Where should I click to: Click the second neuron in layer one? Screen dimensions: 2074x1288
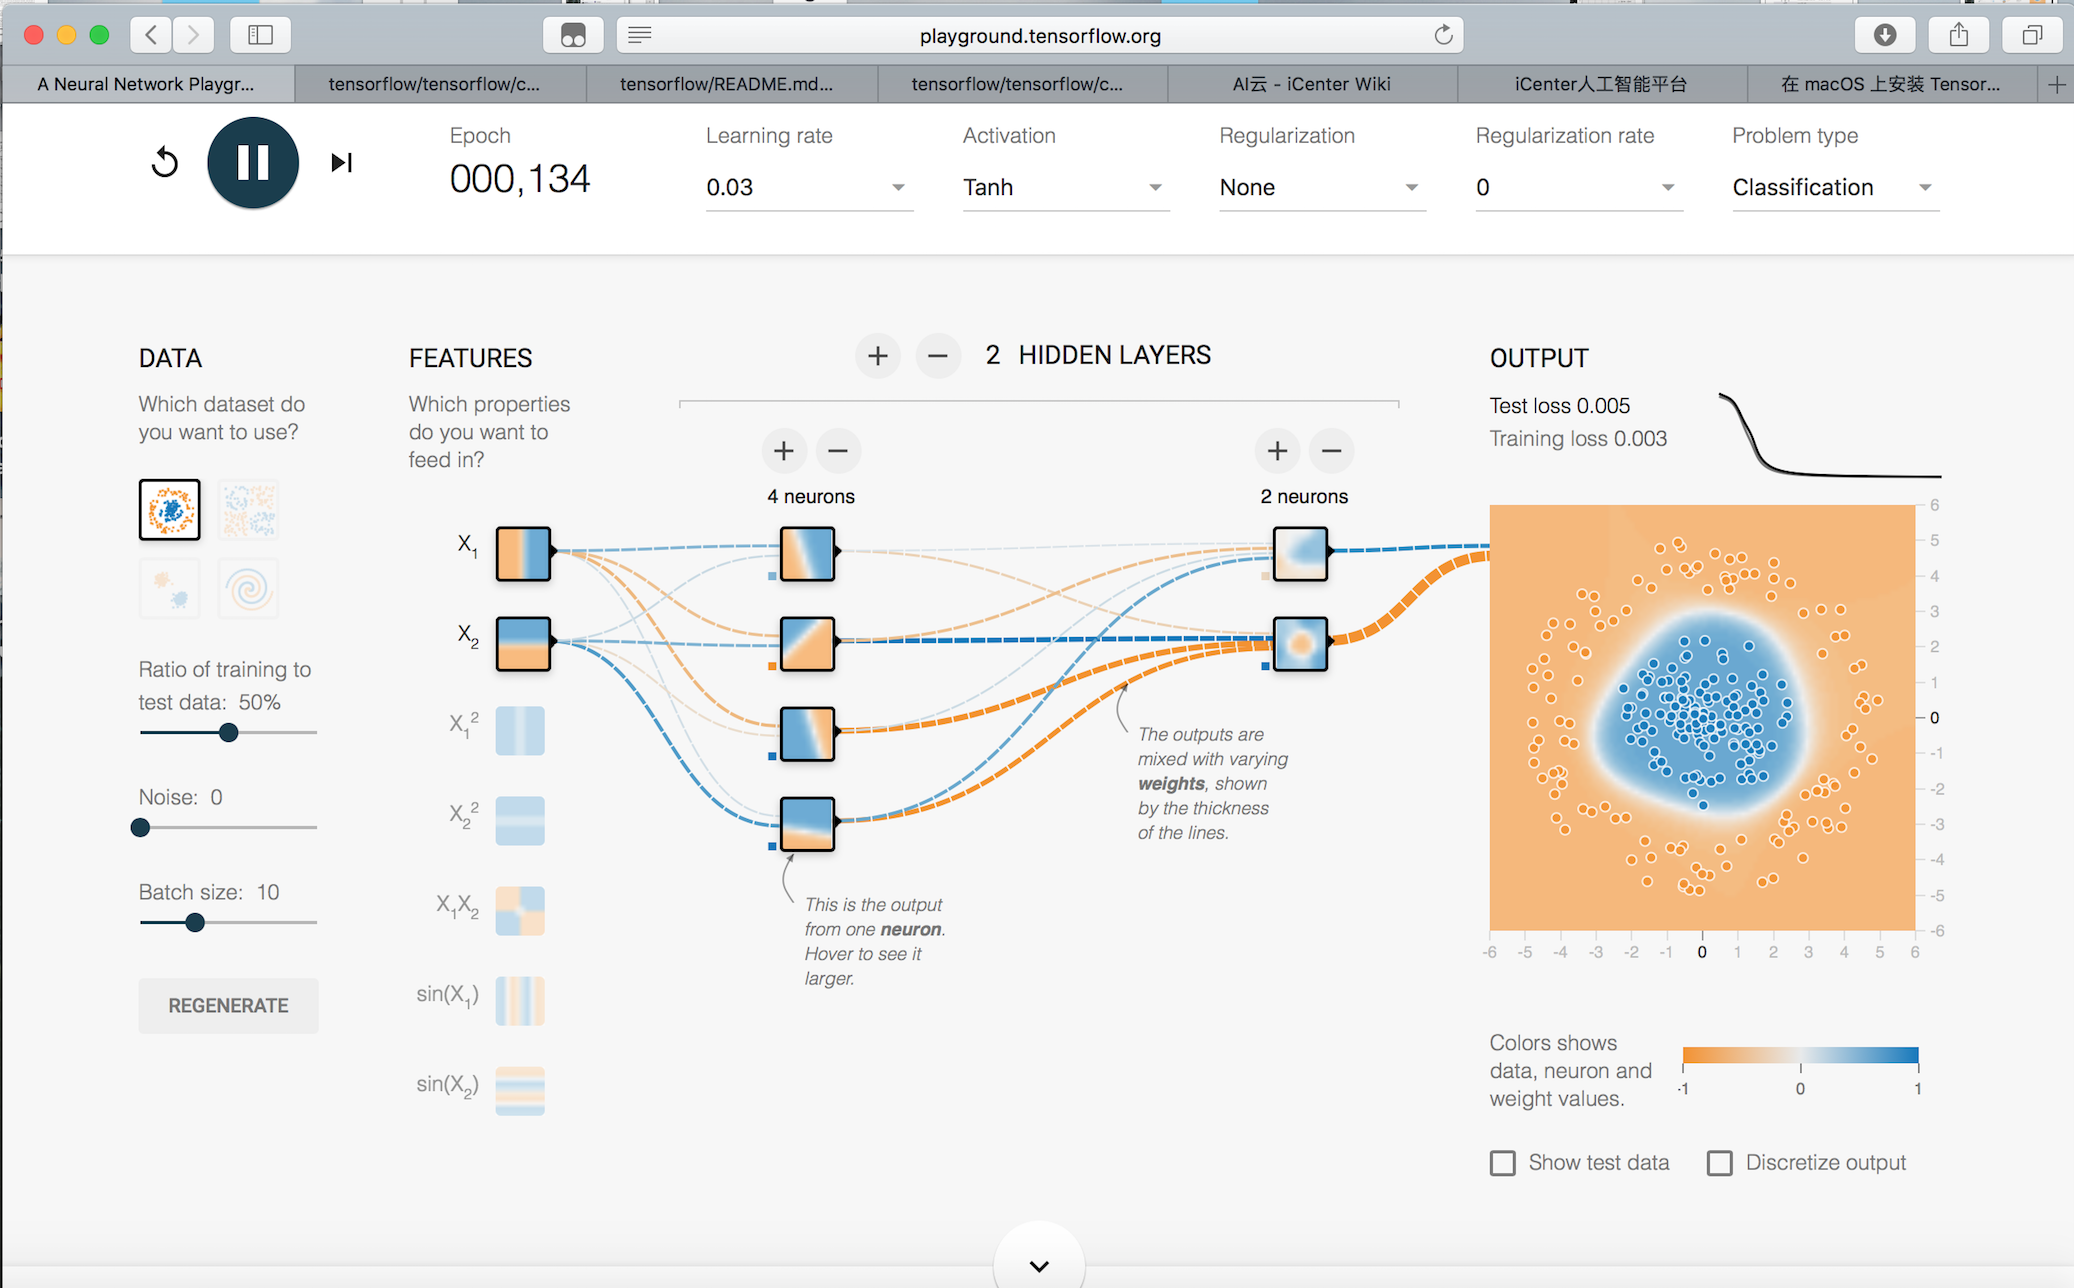point(807,643)
